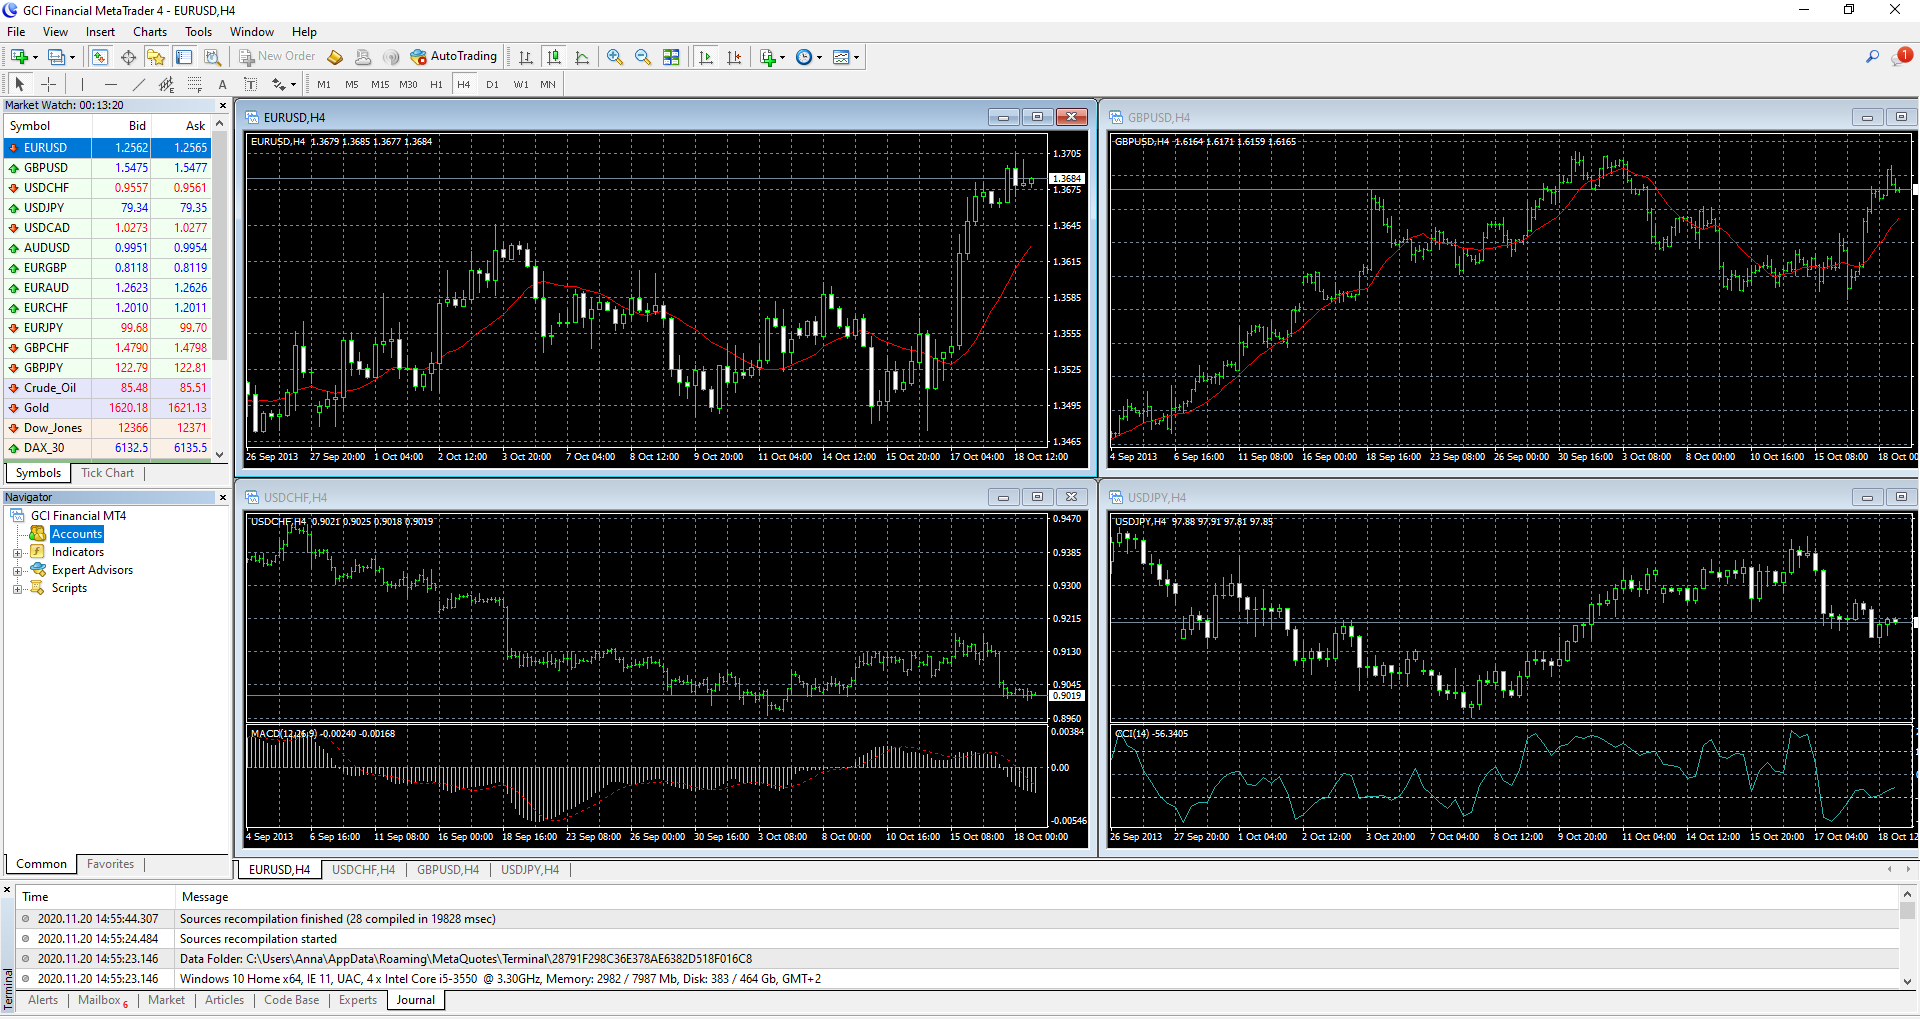Toggle AutoTrading on
Viewport: 1920px width, 1019px height.
click(x=453, y=57)
